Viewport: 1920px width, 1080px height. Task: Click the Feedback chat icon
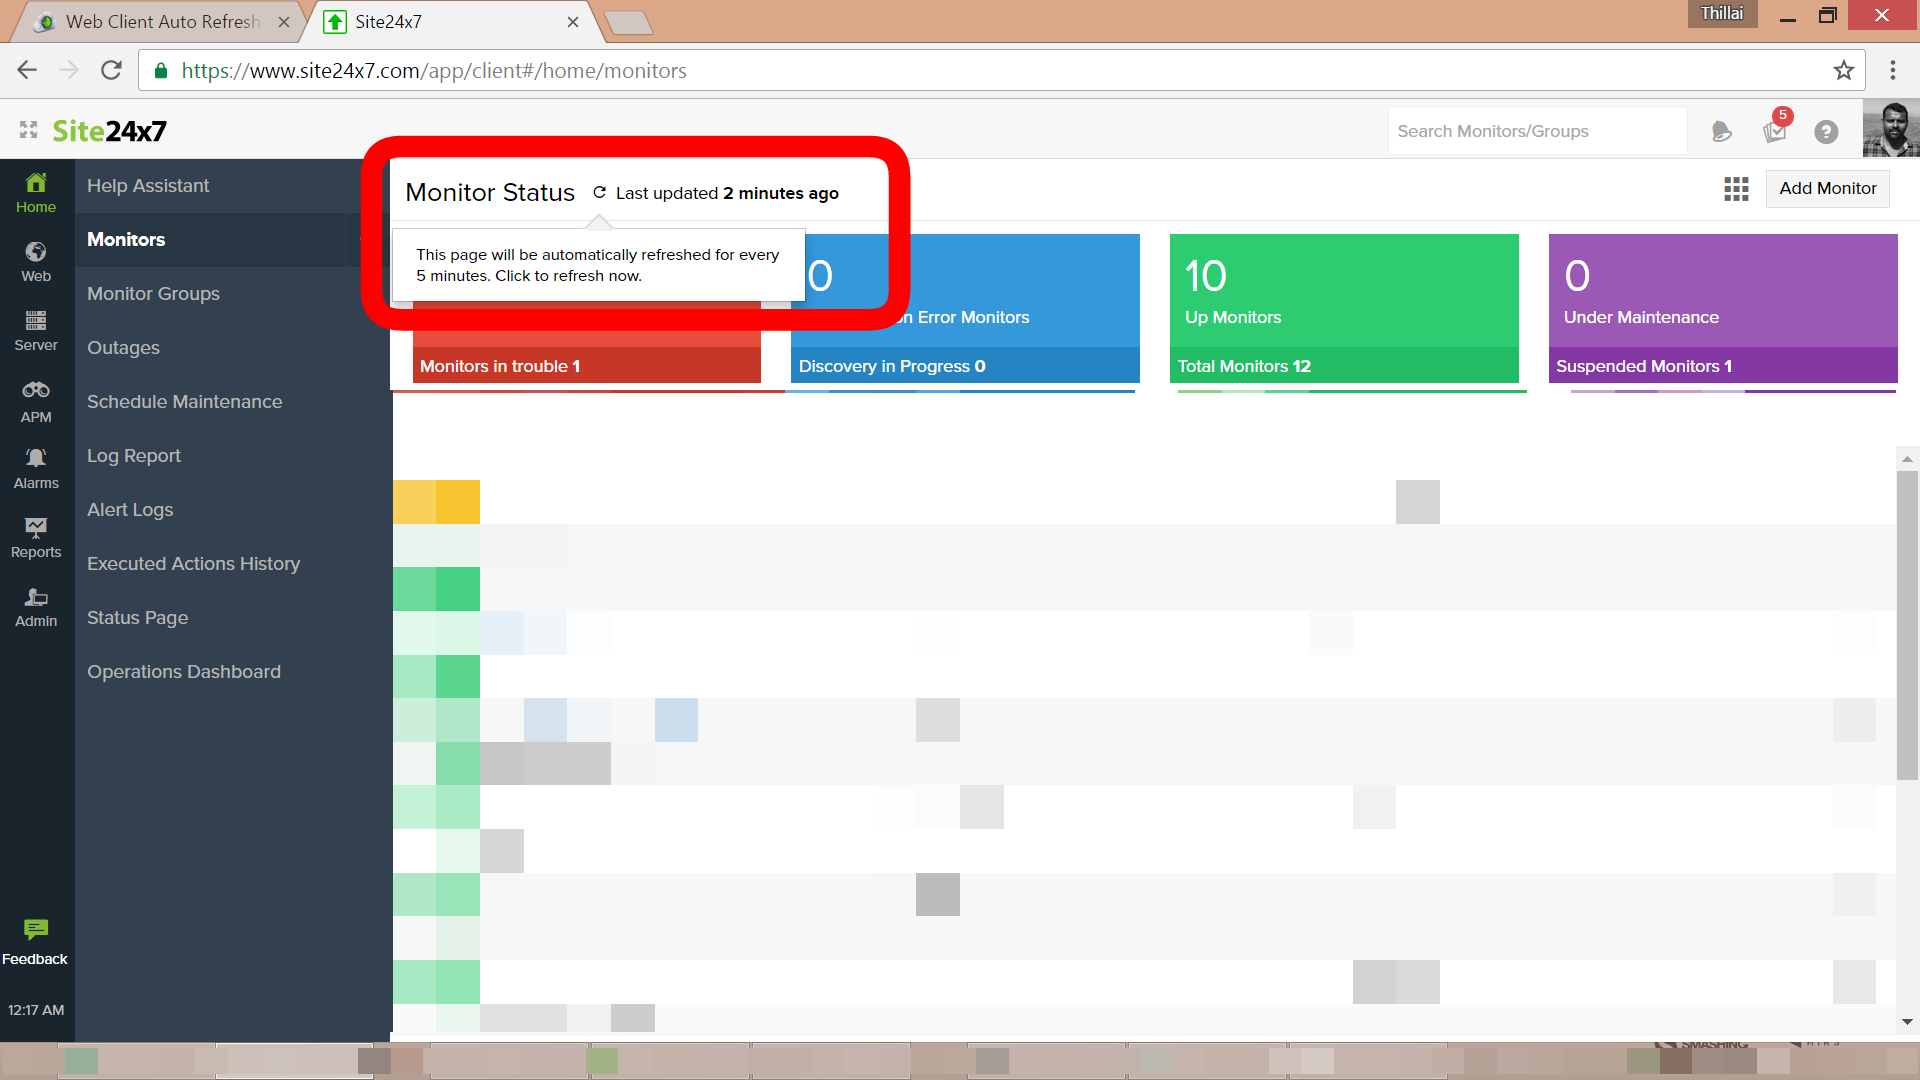click(36, 930)
